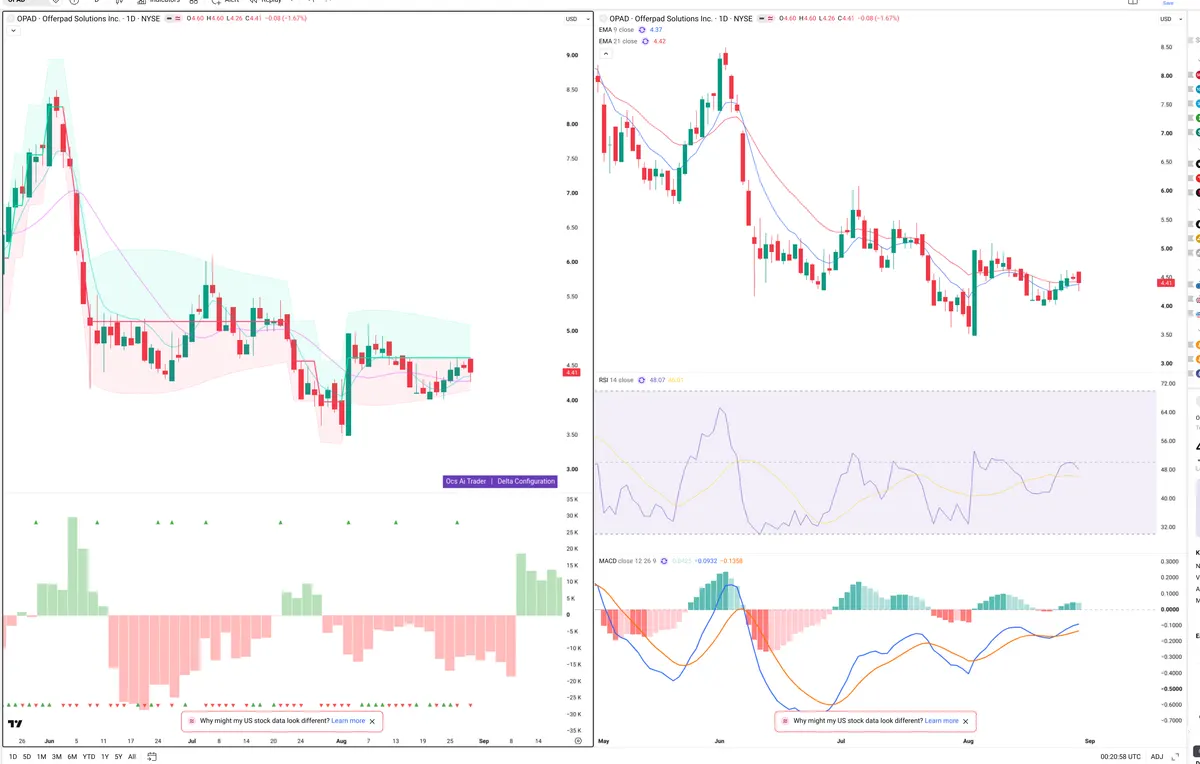
Task: Click the TradingView logo on left chart
Action: (x=15, y=724)
